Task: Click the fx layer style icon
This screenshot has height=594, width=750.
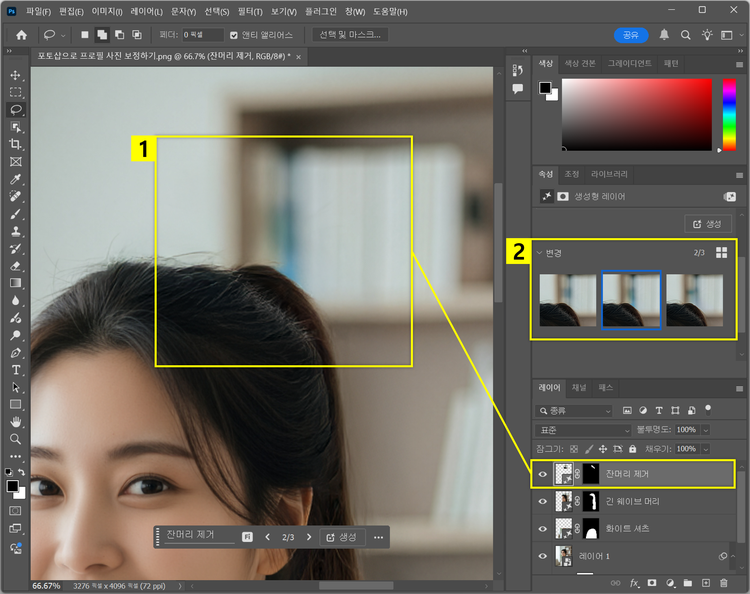Action: coord(634,582)
